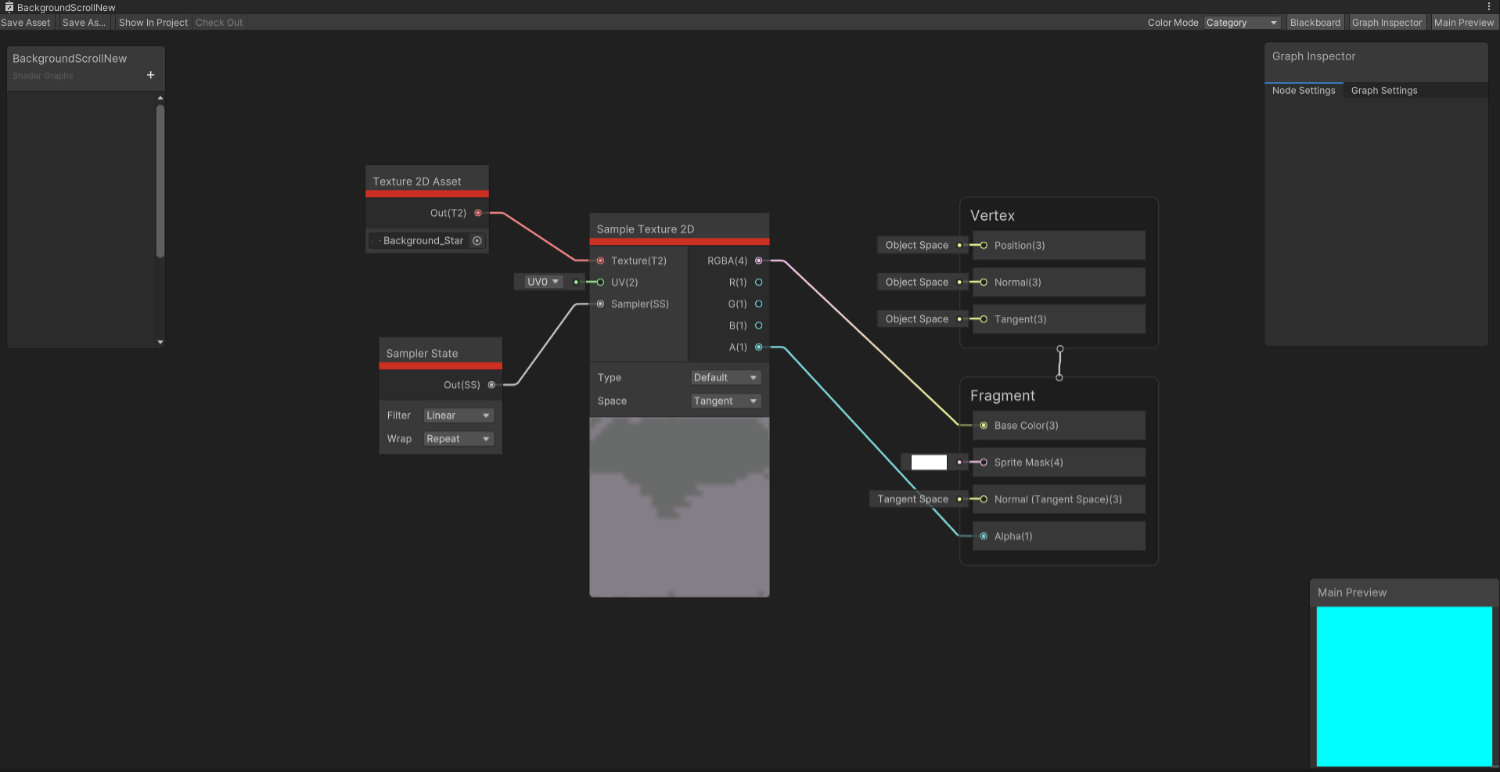This screenshot has height=772, width=1500.
Task: Click the UV(2) input port
Action: 600,282
